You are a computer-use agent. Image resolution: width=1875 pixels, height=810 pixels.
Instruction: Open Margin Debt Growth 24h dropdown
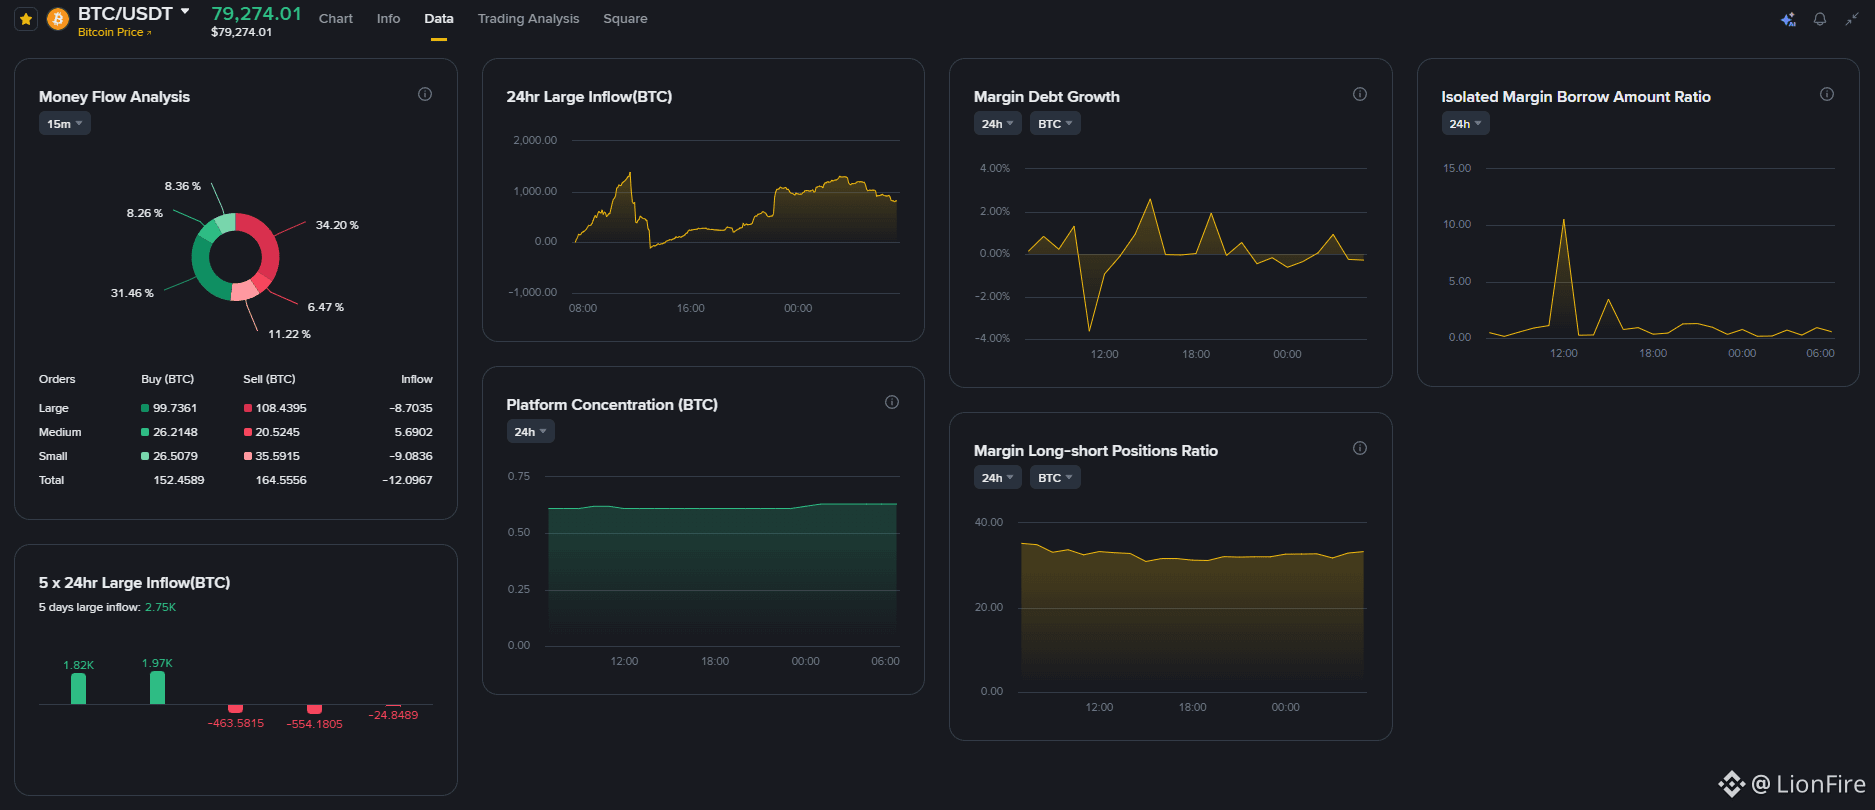coord(998,124)
